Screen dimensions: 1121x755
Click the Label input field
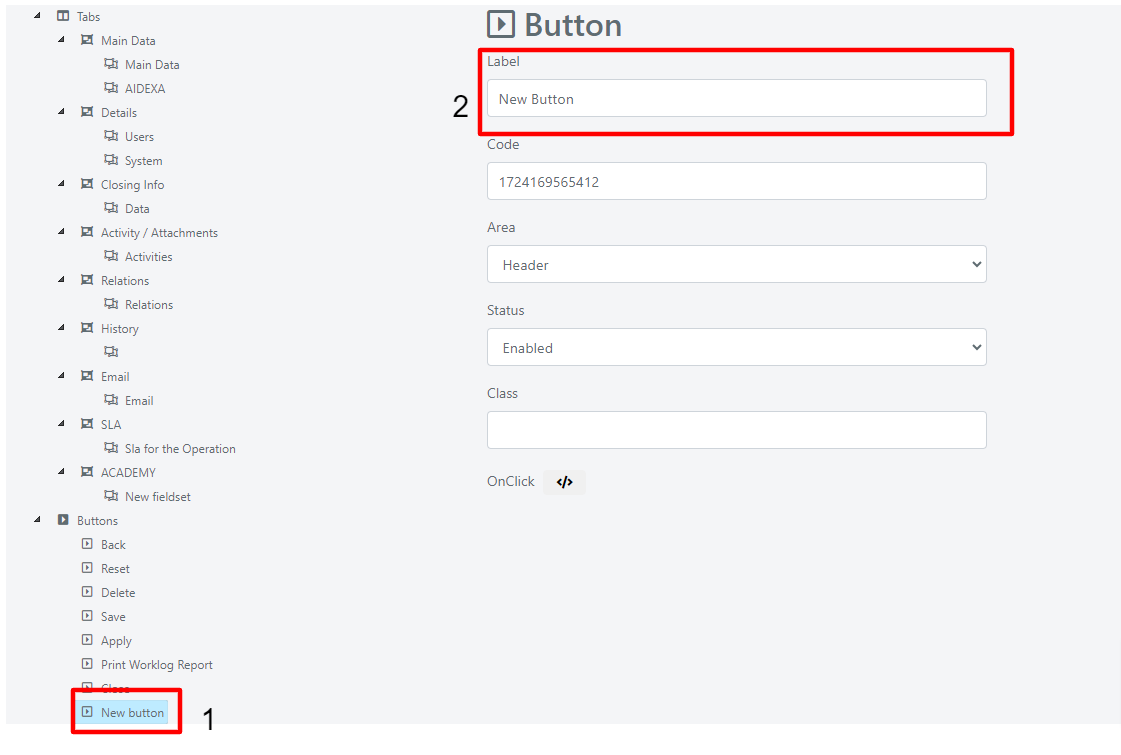pos(736,99)
